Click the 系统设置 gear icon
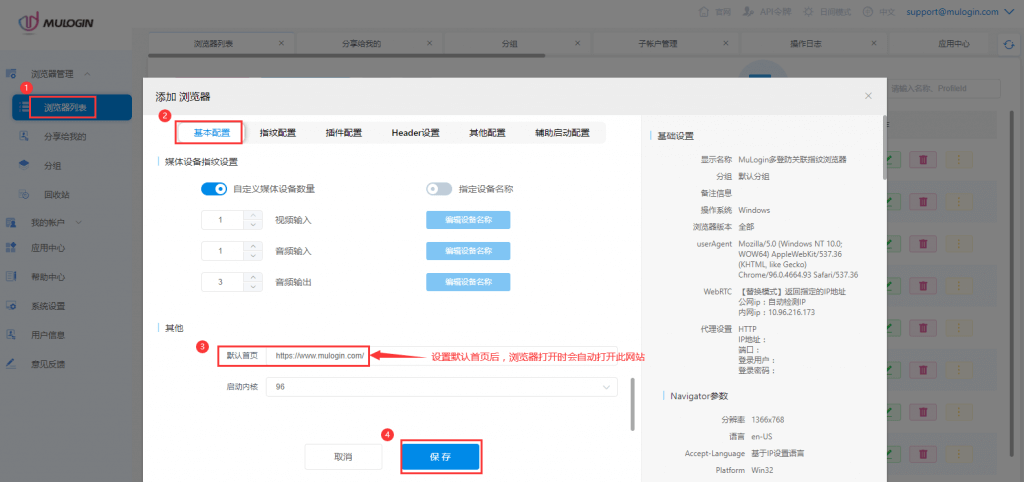1024x482 pixels. pos(11,306)
